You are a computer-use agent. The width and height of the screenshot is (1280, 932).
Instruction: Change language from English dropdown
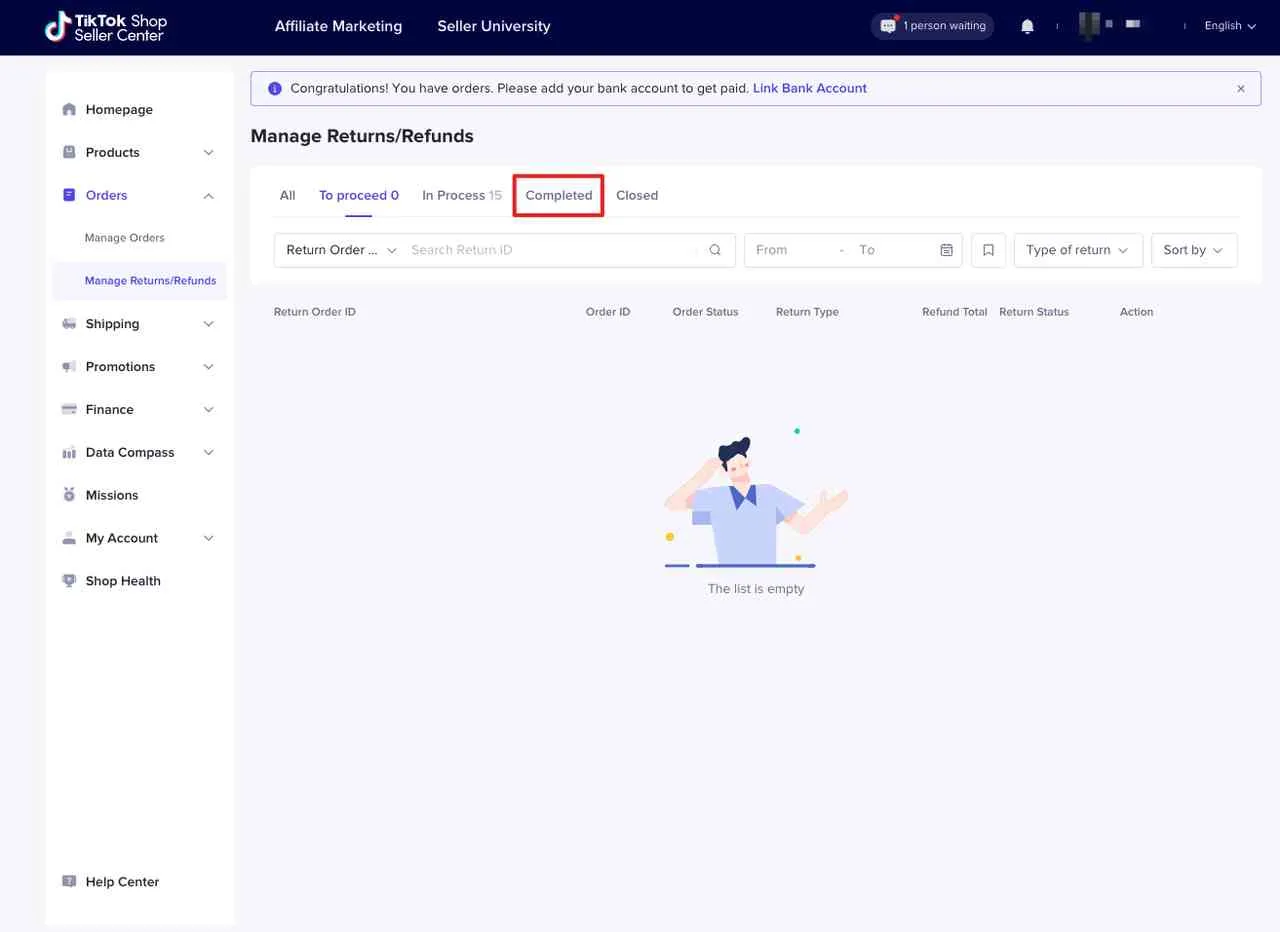(x=1229, y=26)
